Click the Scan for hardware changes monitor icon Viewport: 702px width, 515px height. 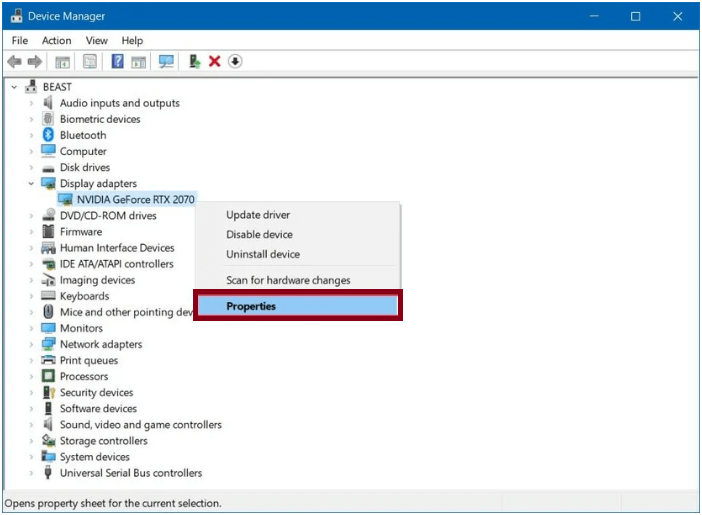(166, 62)
